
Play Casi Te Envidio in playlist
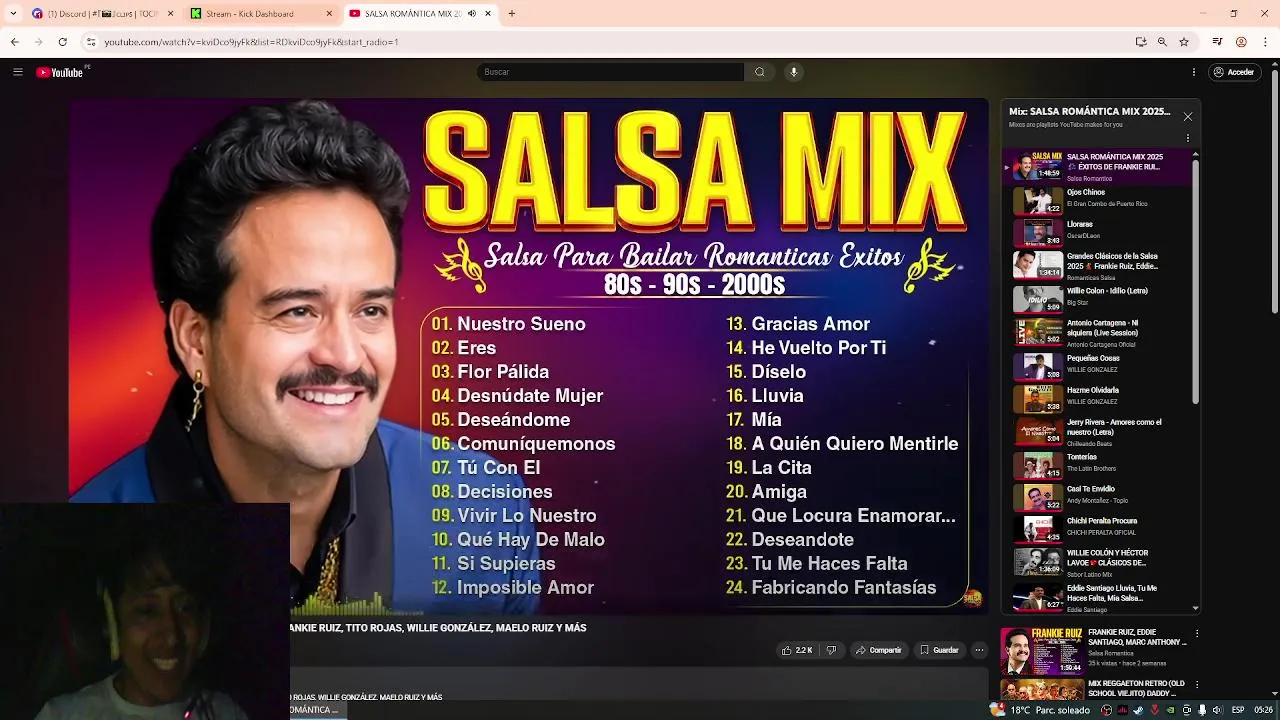pyautogui.click(x=1100, y=497)
